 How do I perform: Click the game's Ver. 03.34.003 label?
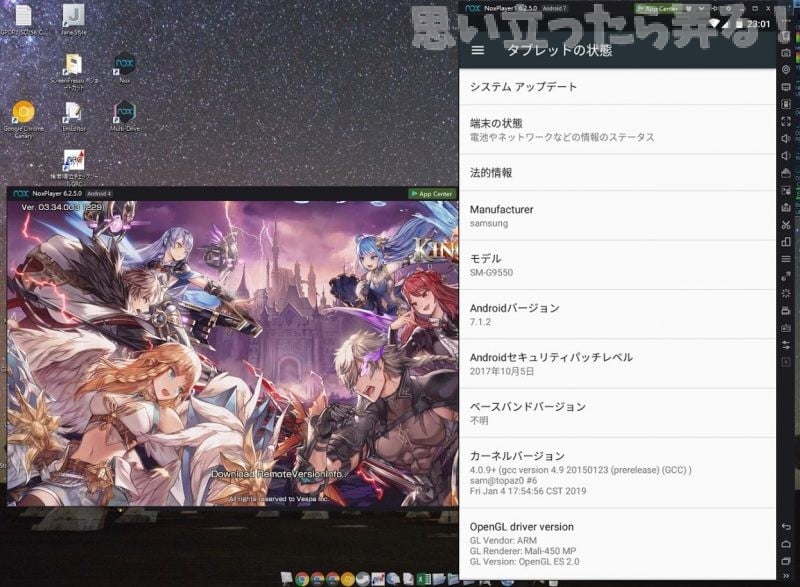(x=63, y=208)
